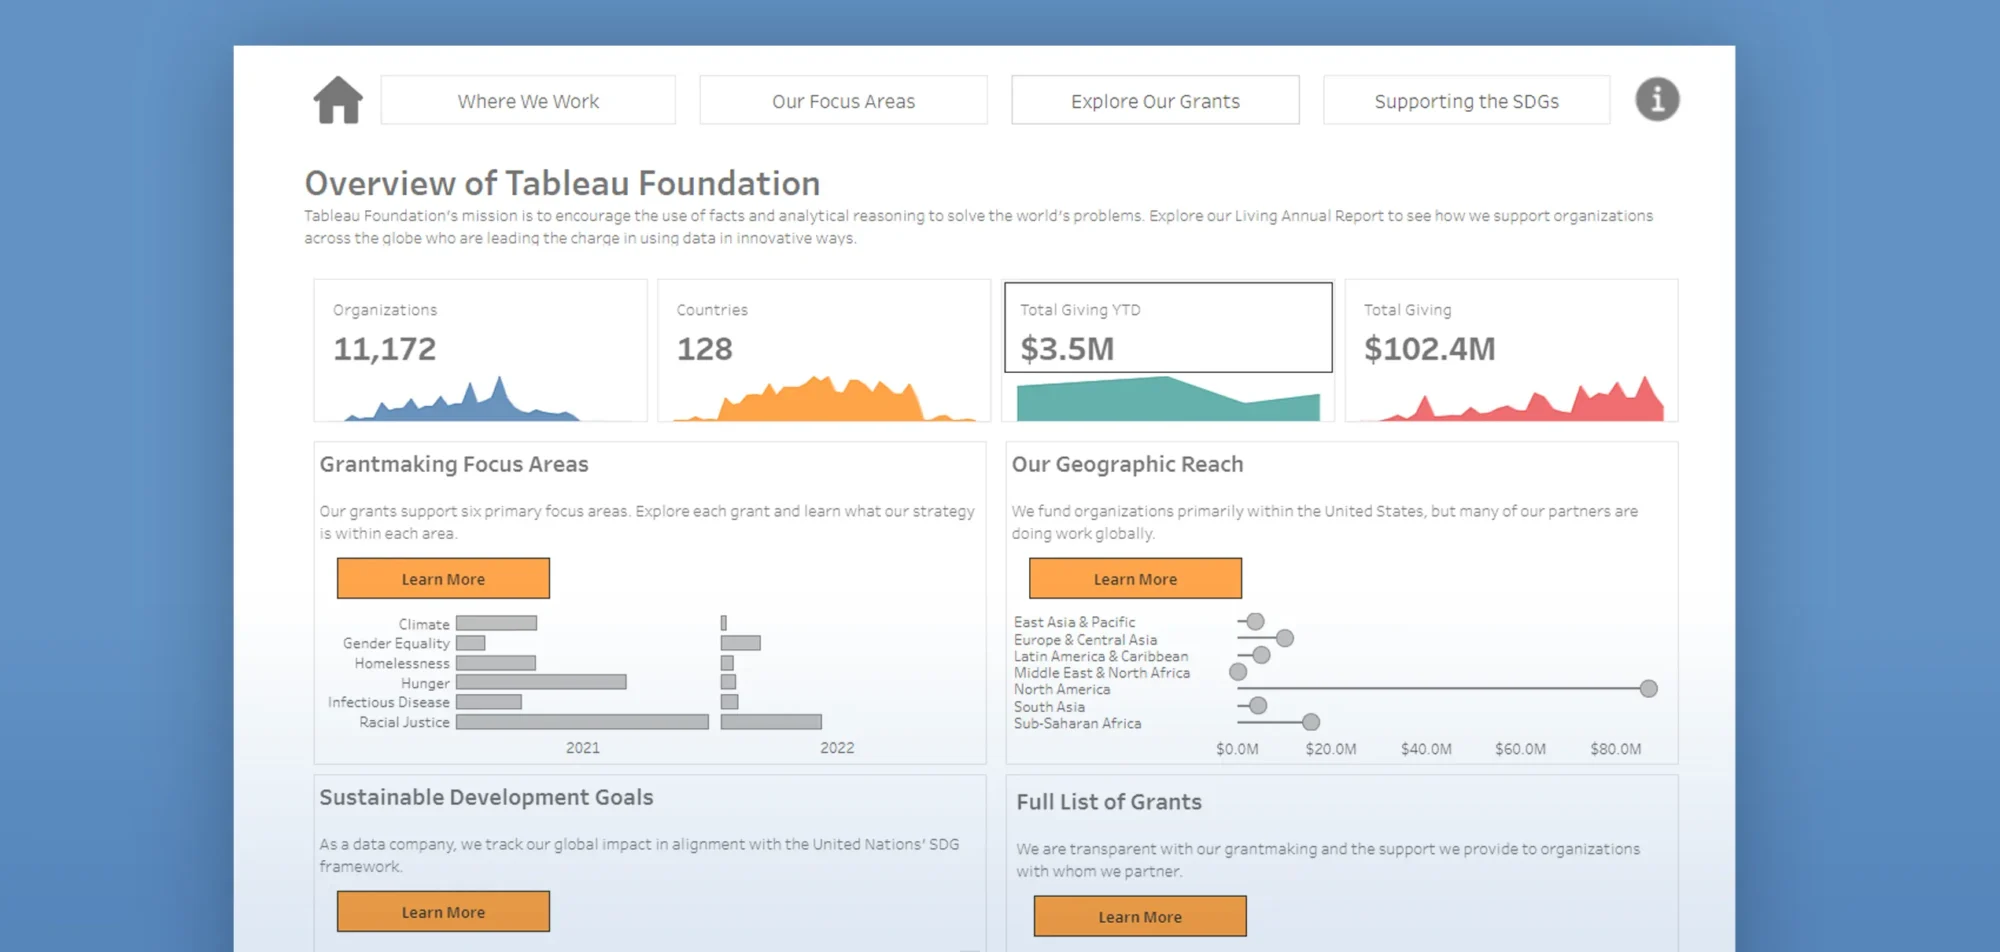The image size is (2000, 952).
Task: Click Learn More under Sustainable Development Goals
Action: pos(443,912)
